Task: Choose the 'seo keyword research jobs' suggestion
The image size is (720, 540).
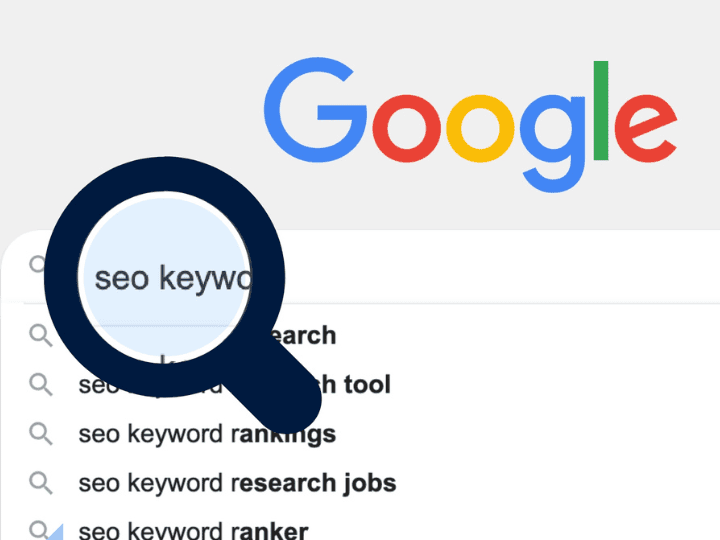Action: [x=237, y=484]
